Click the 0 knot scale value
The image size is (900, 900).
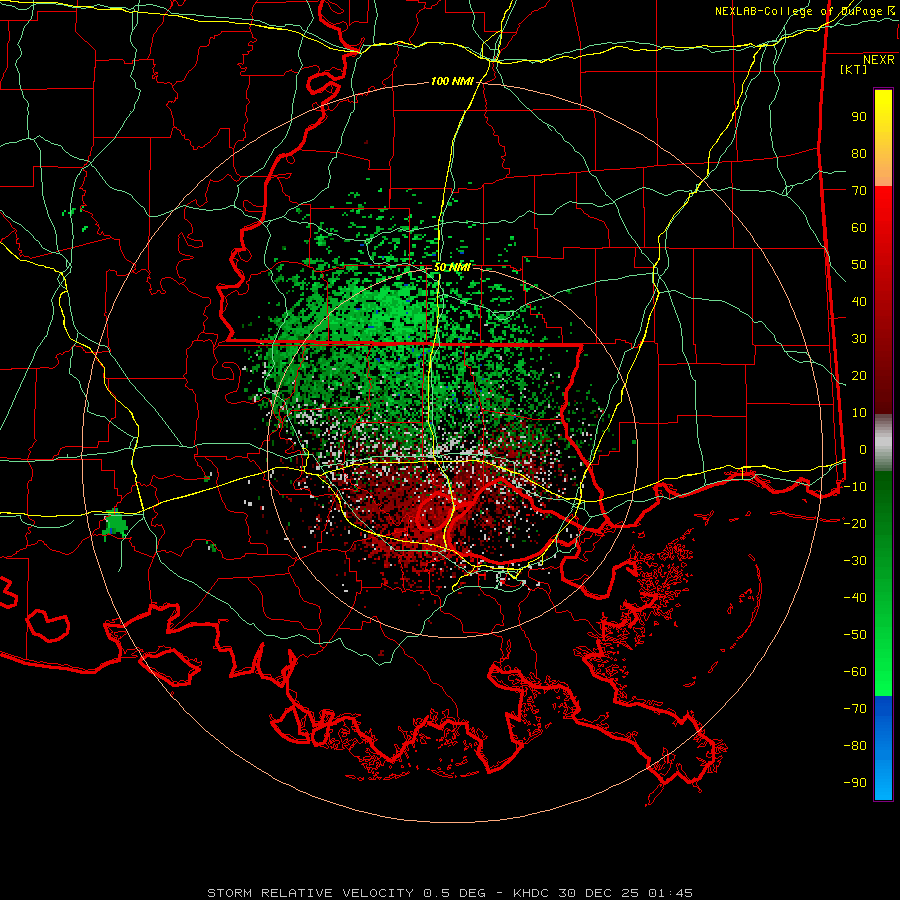[863, 450]
